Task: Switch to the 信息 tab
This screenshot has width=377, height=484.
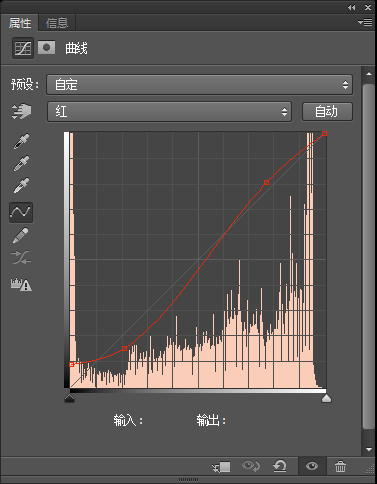Action: 57,23
